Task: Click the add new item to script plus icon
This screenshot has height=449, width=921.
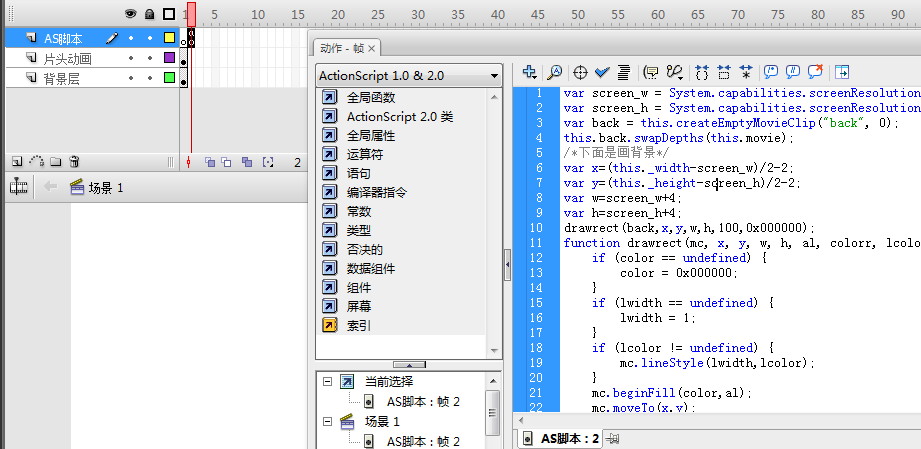Action: (530, 72)
